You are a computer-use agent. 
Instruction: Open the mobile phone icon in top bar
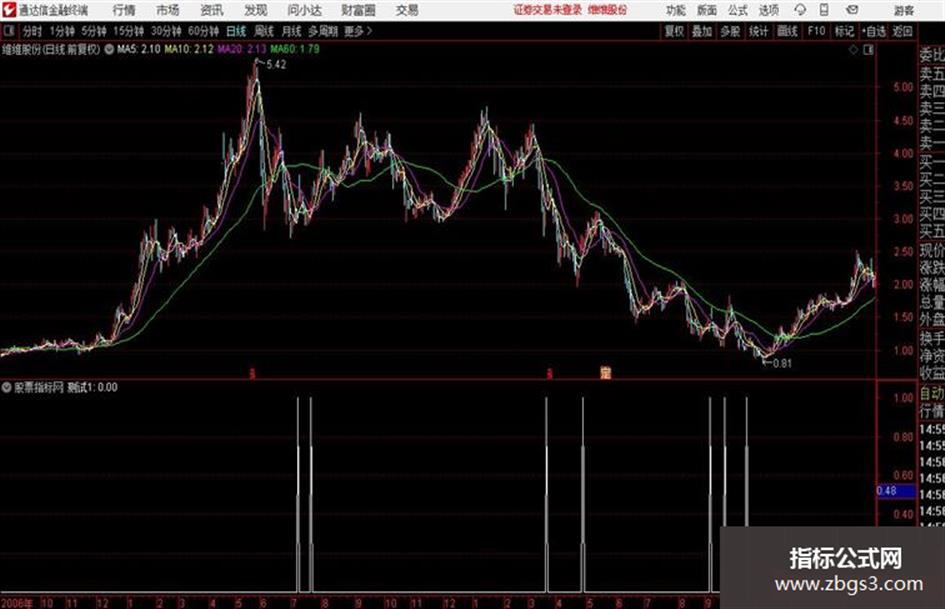click(824, 10)
